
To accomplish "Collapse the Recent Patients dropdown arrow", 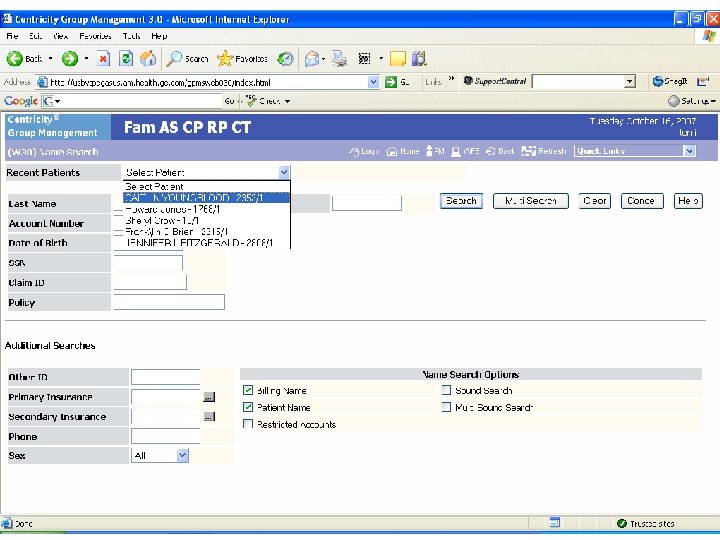I will pos(284,172).
